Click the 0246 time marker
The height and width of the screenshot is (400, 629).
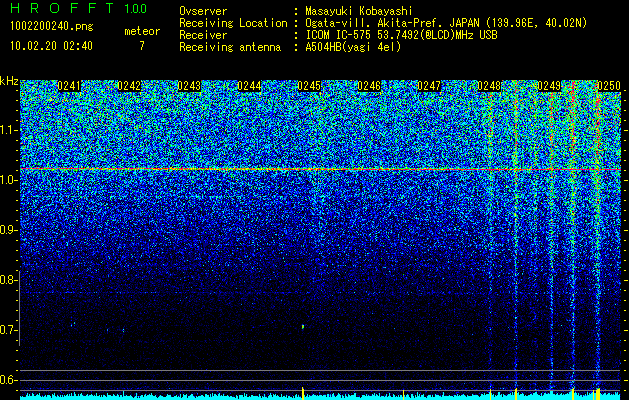tap(369, 86)
